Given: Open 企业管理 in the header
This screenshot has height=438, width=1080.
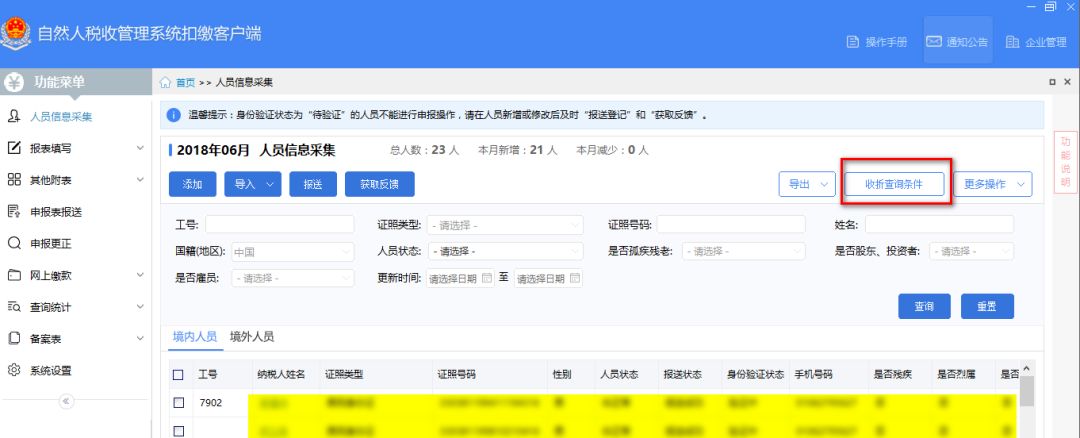Looking at the screenshot, I should [1037, 41].
